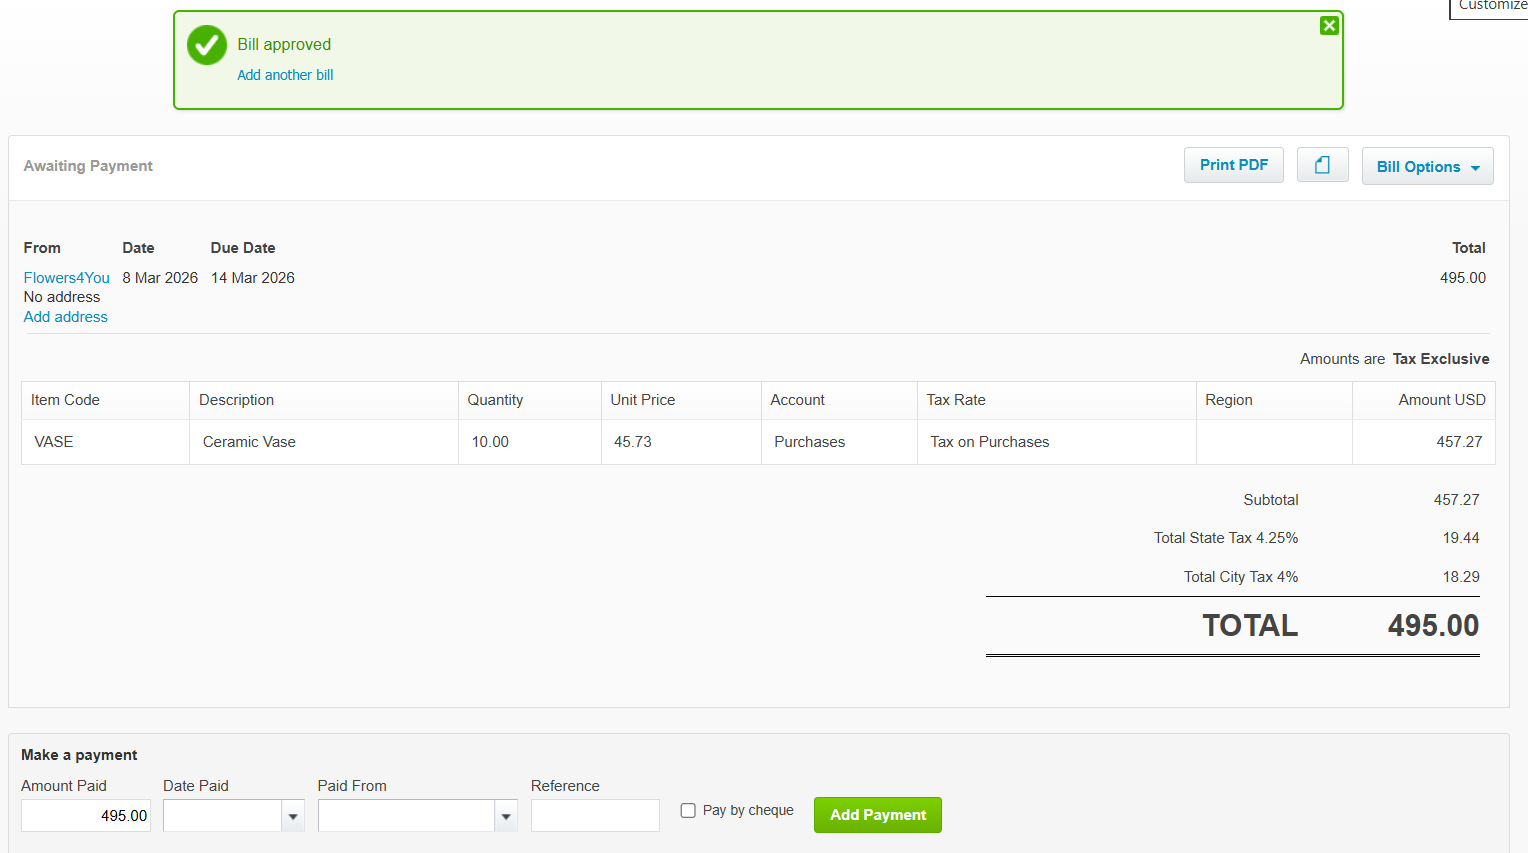Screen dimensions: 1528x853
Task: Select the Ceramic Vase description cell
Action: point(324,442)
